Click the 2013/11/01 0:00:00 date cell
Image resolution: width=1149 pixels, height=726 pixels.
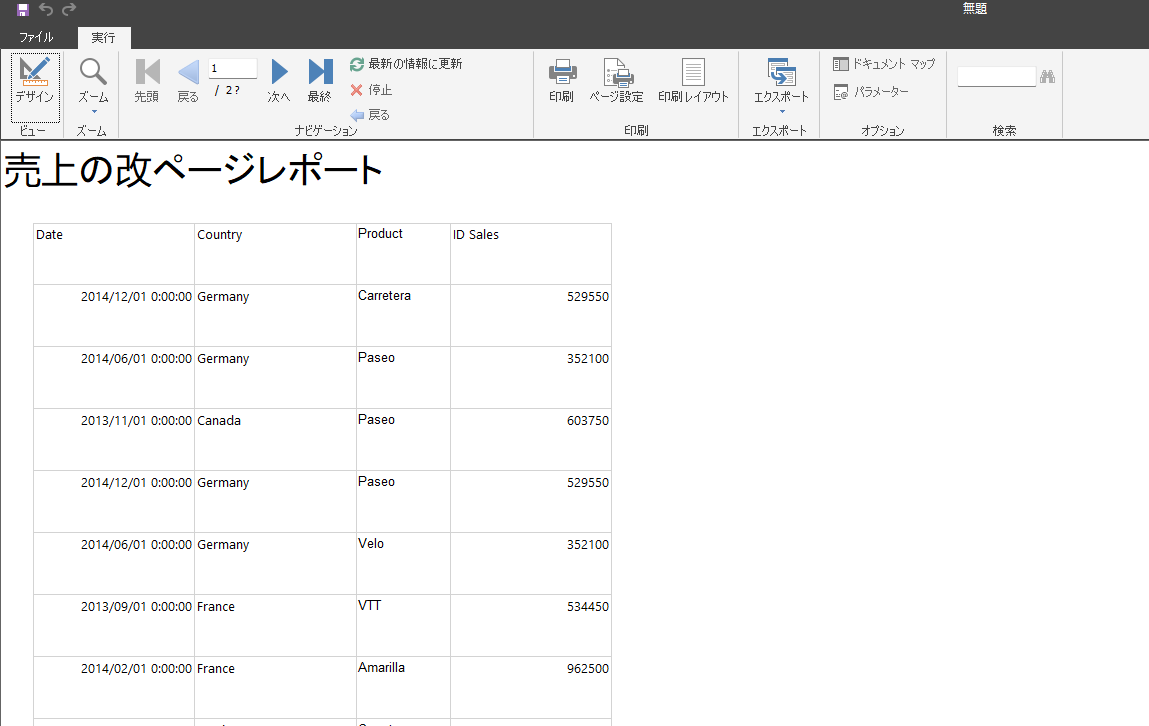coord(114,440)
